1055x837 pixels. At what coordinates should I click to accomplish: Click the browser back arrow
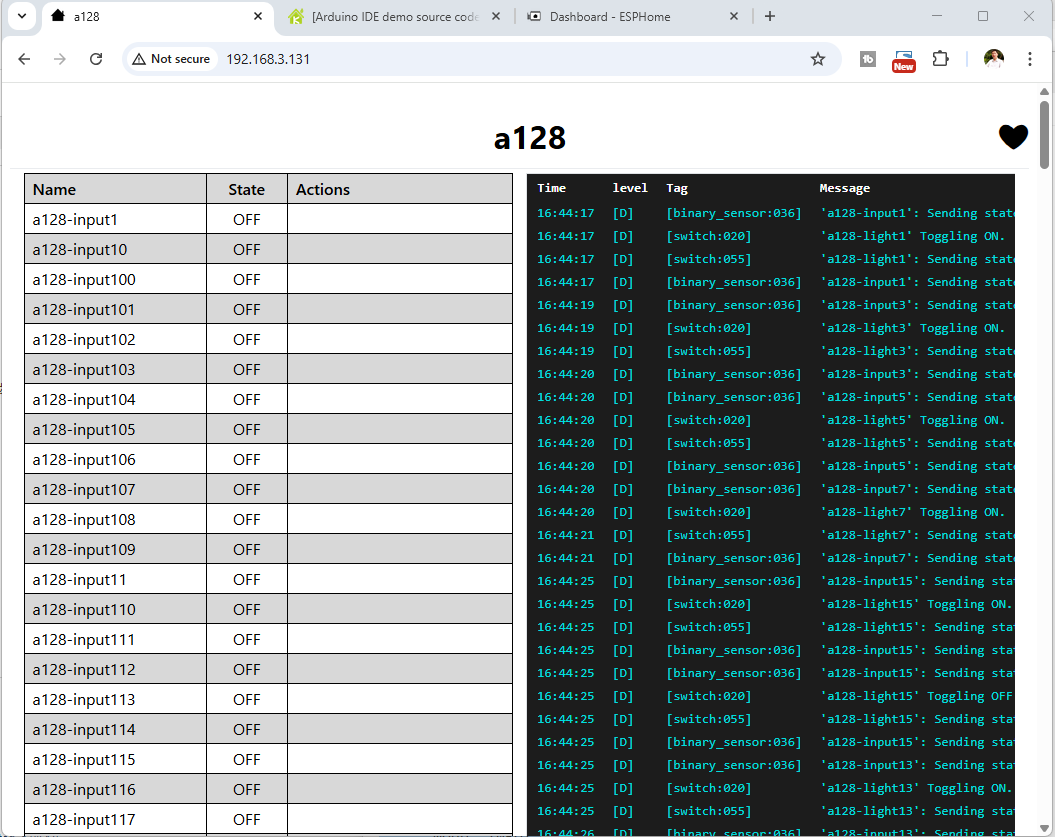tap(25, 59)
